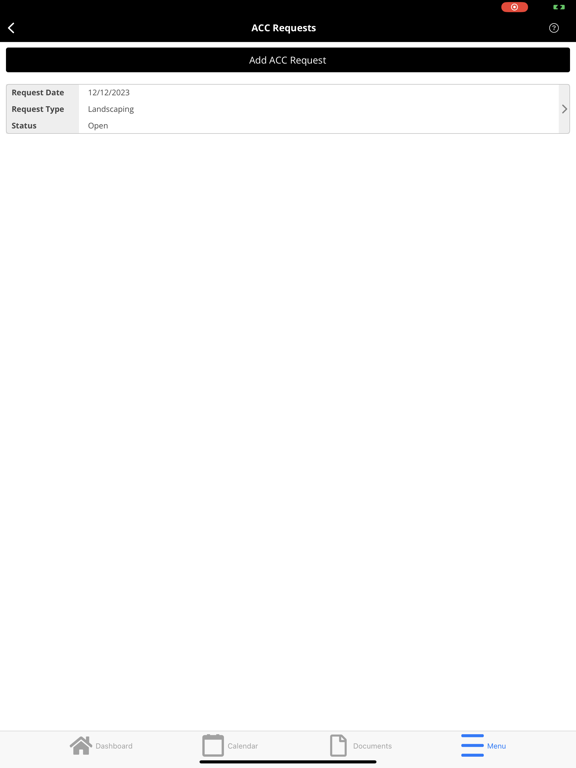
Task: Go back using the header arrow
Action: click(x=11, y=28)
